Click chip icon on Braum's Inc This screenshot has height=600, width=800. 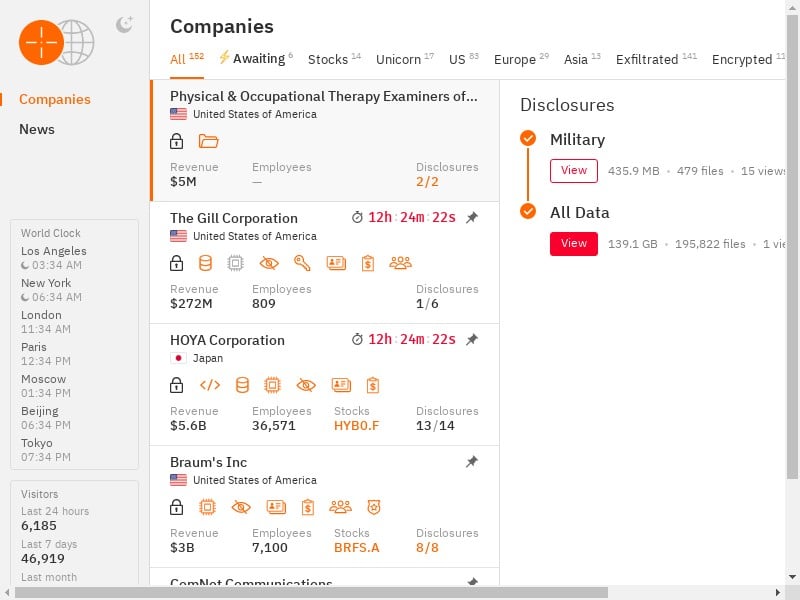coord(207,507)
